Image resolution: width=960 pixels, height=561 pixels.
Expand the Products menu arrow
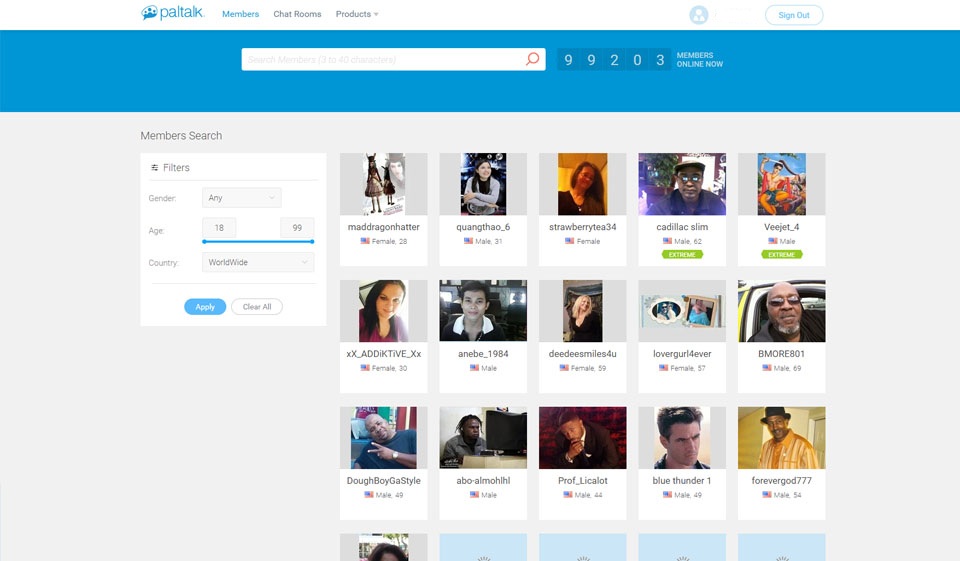[x=376, y=15]
